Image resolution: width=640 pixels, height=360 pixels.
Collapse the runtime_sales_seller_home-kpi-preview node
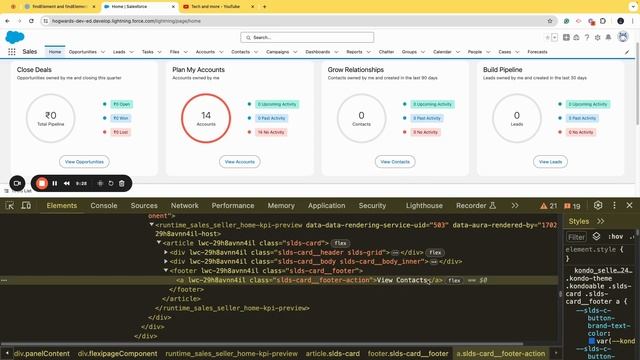[x=151, y=224]
